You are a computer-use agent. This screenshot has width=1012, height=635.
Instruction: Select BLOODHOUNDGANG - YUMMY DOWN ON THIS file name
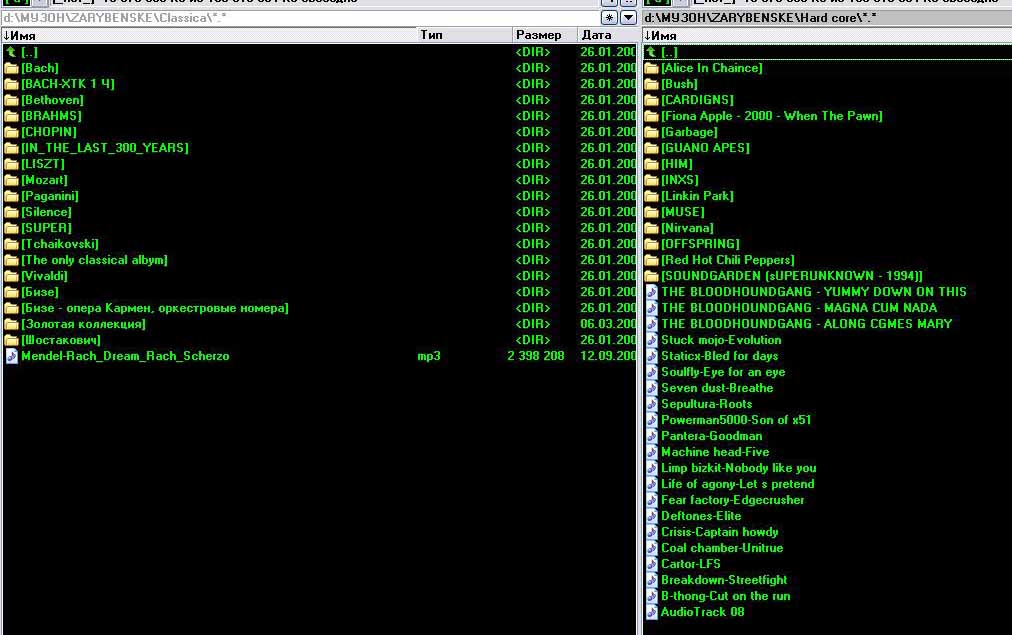(x=814, y=292)
